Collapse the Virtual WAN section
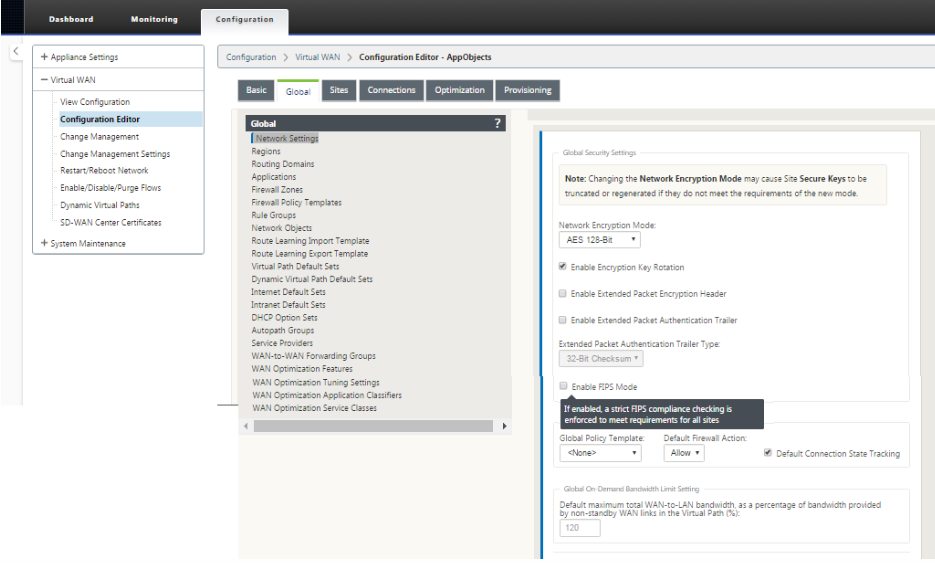 tap(44, 80)
